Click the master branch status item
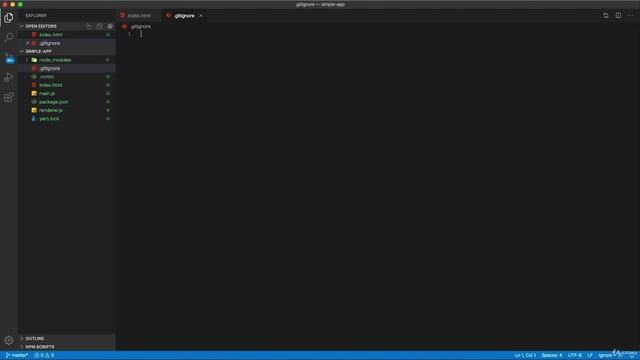The width and height of the screenshot is (640, 360). pos(17,356)
